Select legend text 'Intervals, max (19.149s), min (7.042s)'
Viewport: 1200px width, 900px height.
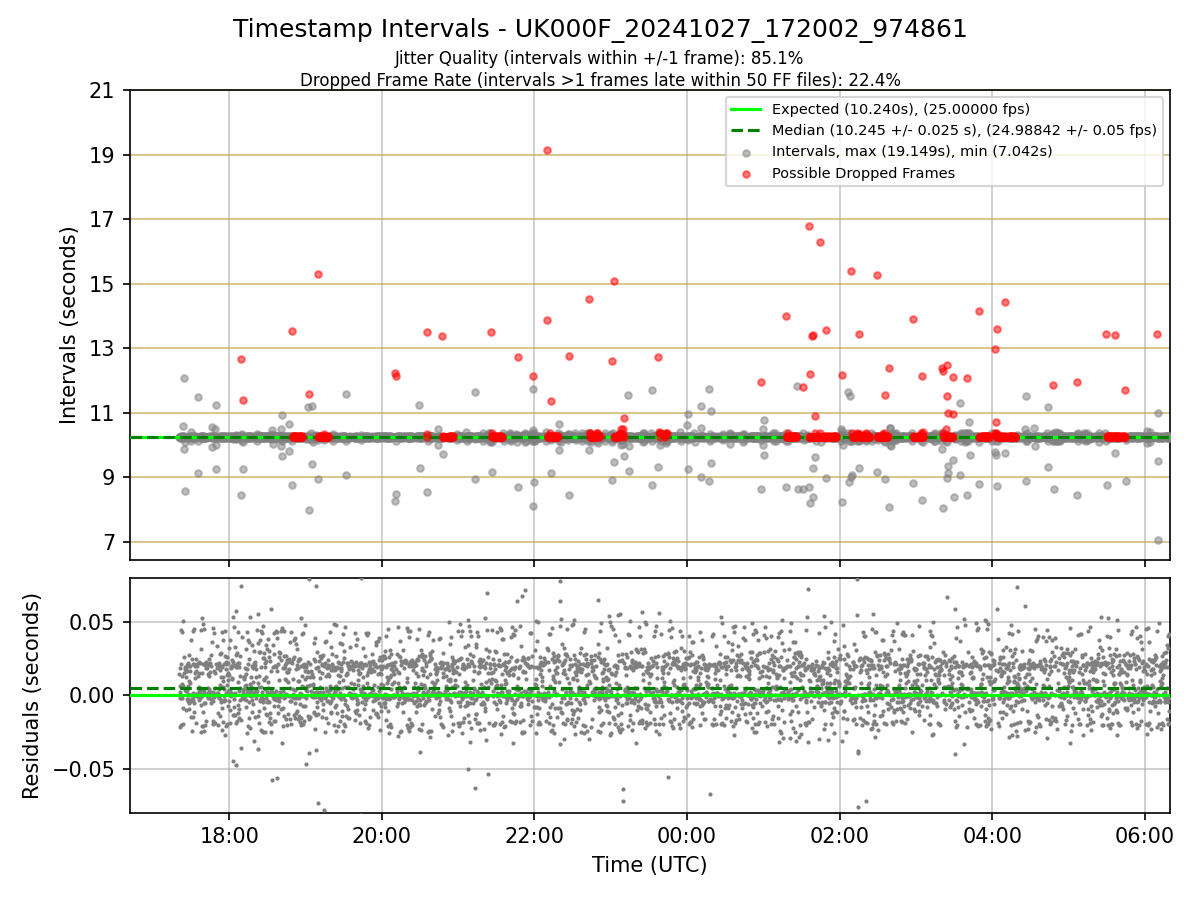point(912,152)
